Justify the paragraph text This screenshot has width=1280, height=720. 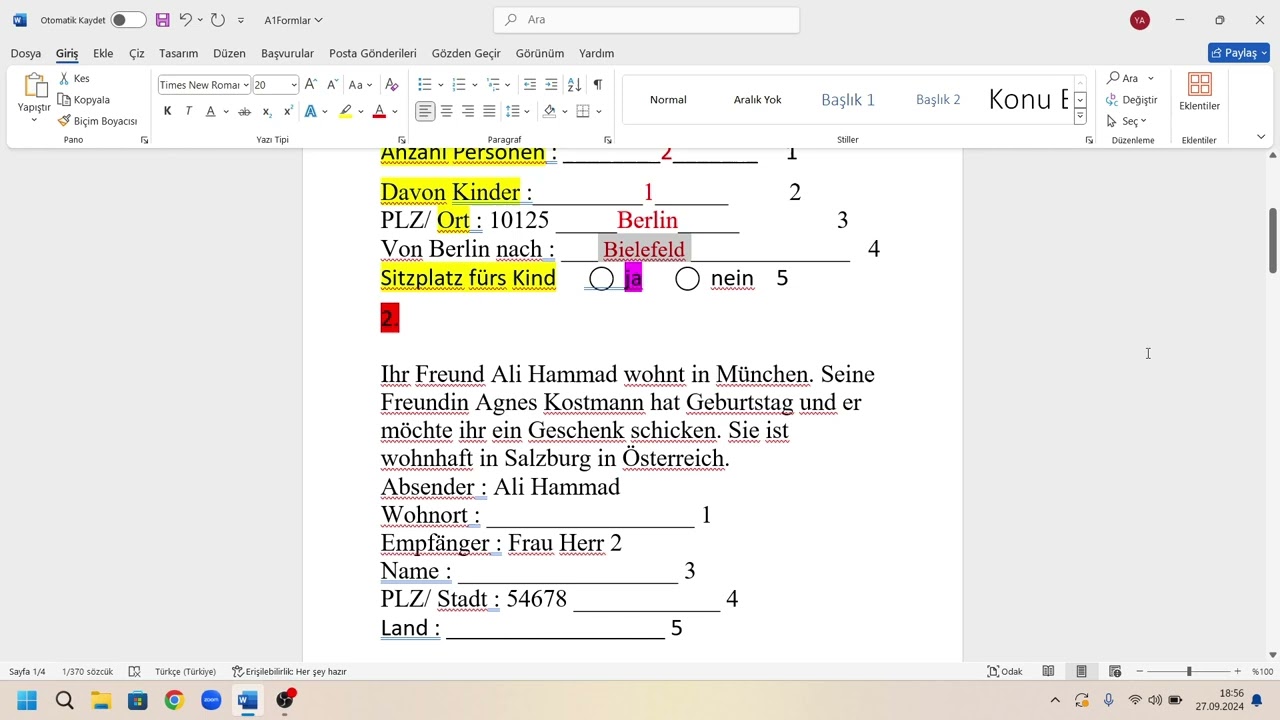tap(489, 112)
